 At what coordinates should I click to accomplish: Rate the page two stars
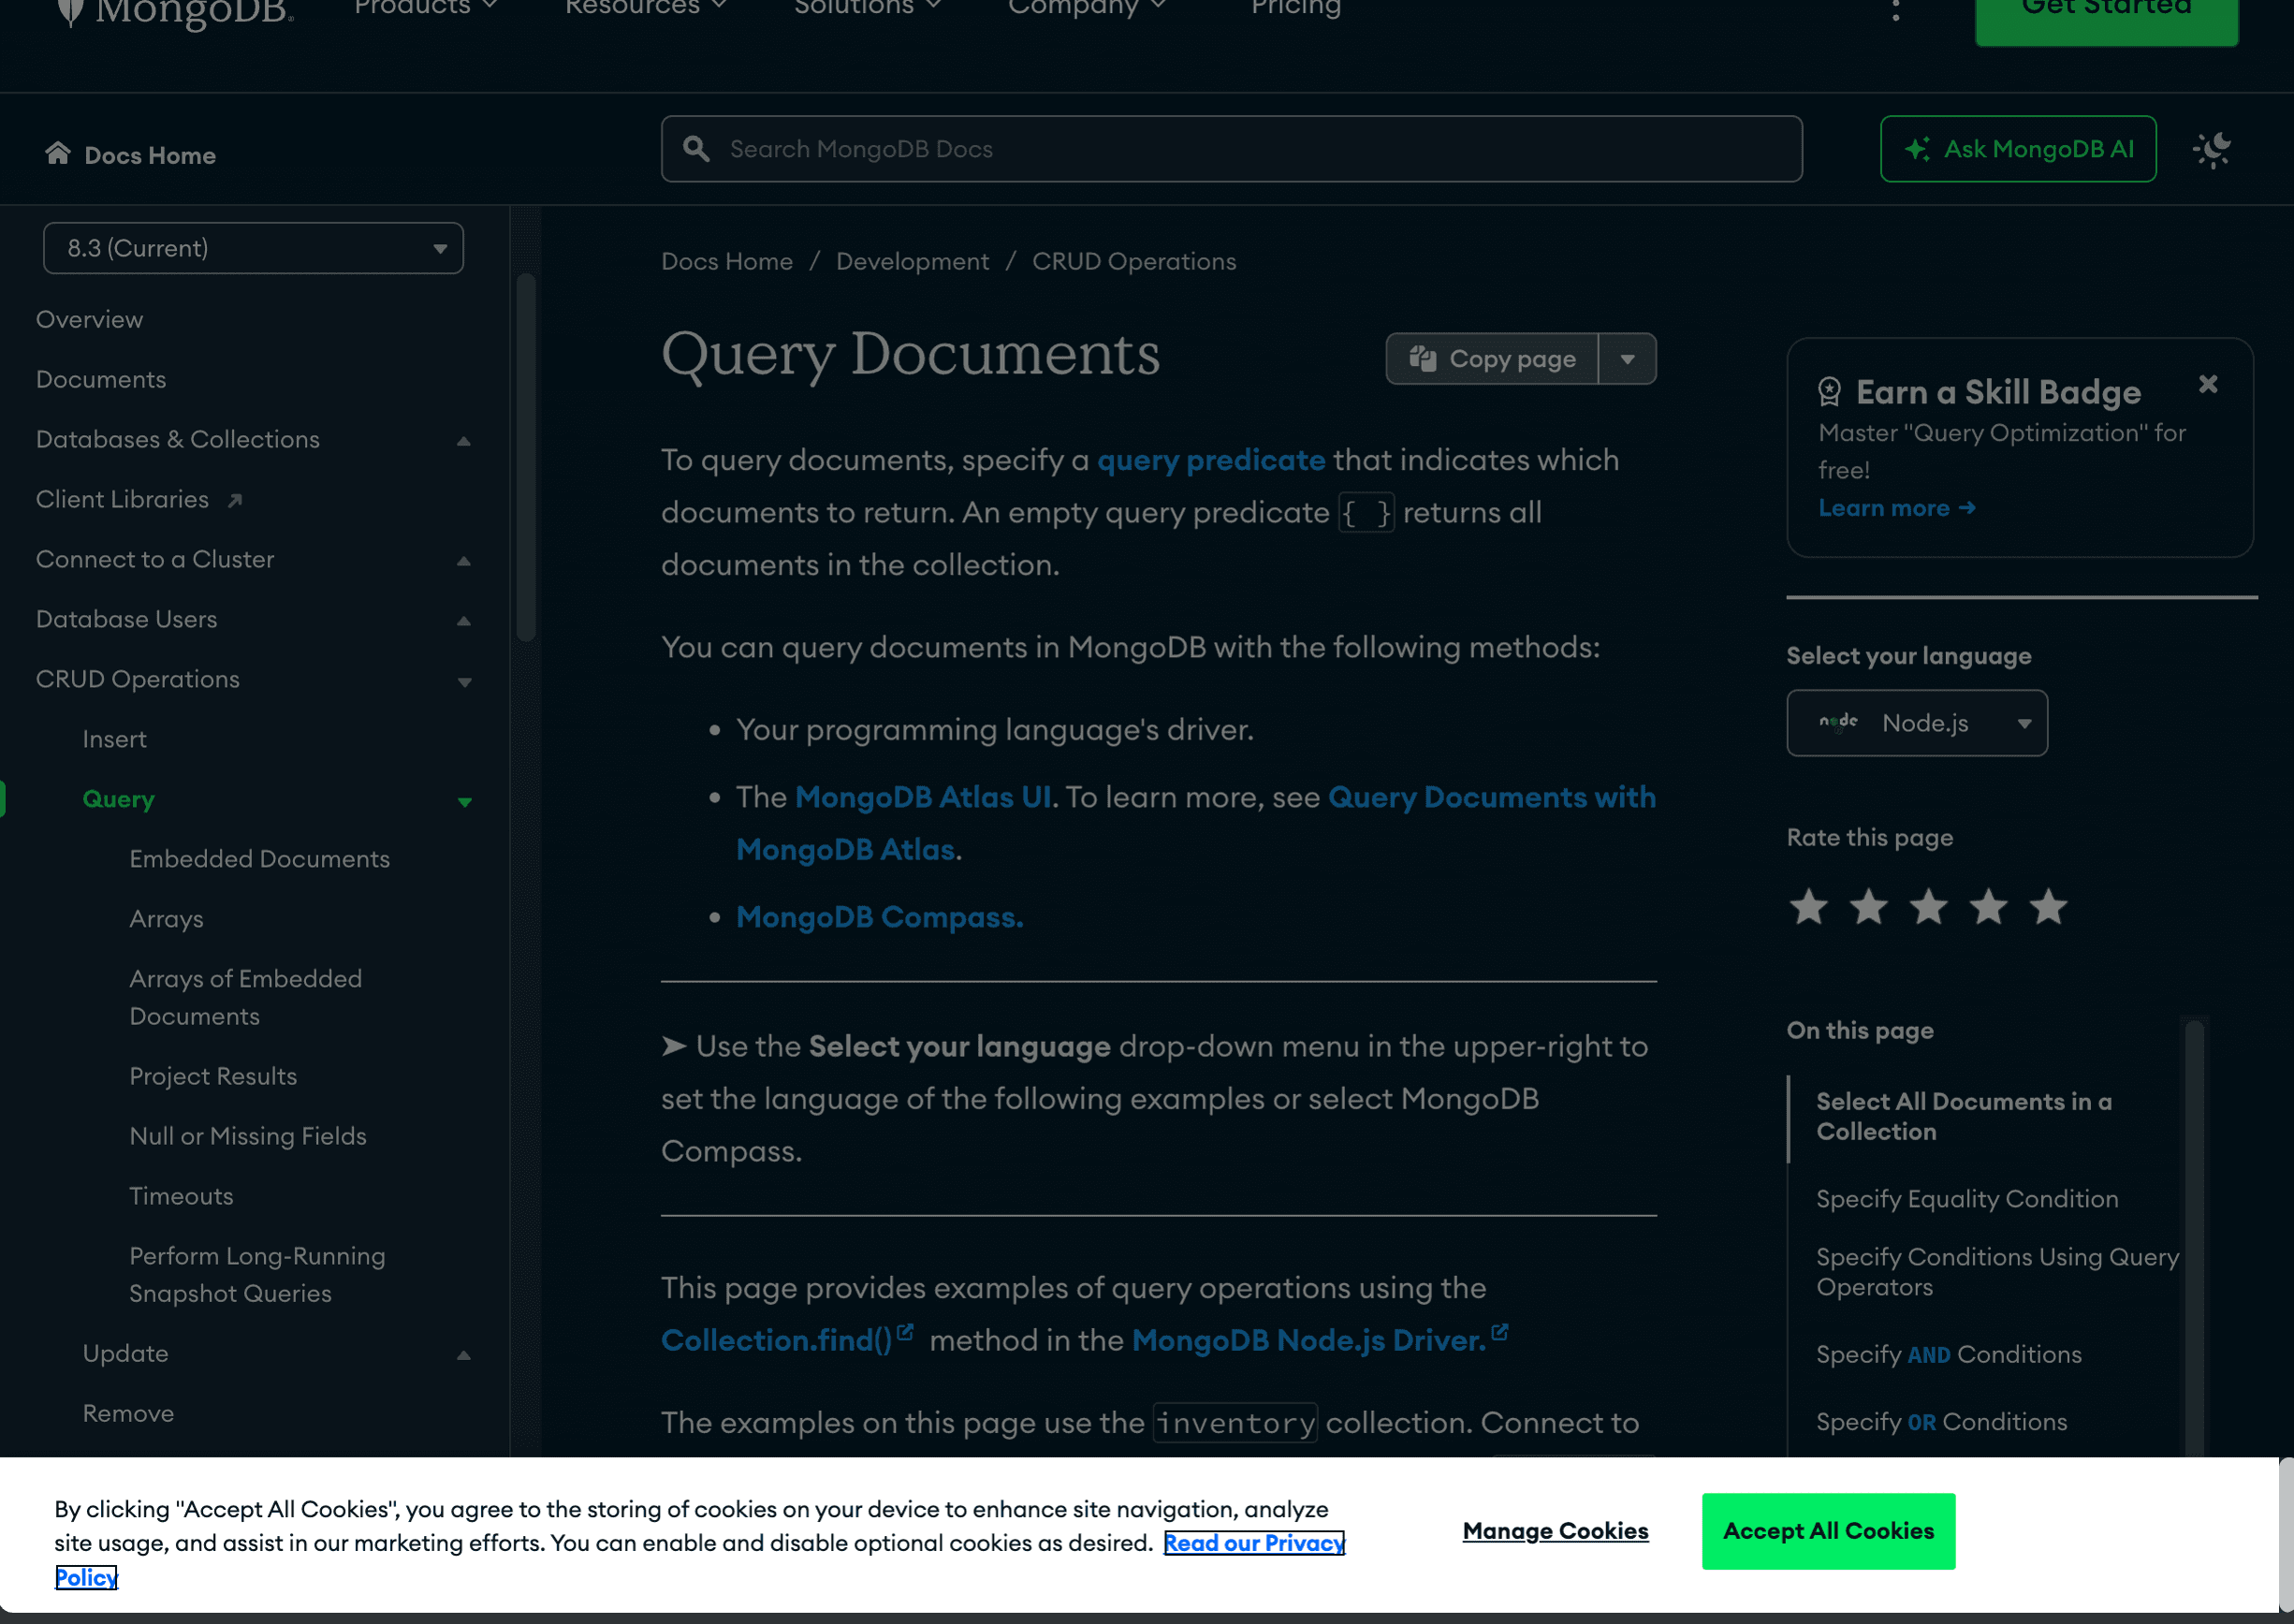point(1868,907)
